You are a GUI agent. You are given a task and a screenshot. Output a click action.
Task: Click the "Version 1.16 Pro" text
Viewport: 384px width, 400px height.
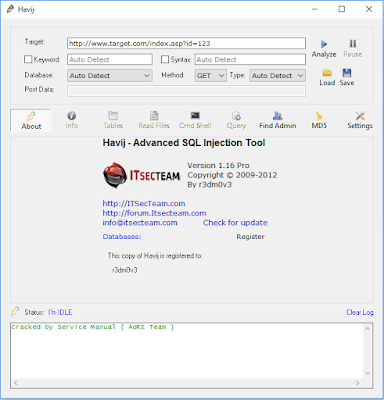click(x=218, y=165)
